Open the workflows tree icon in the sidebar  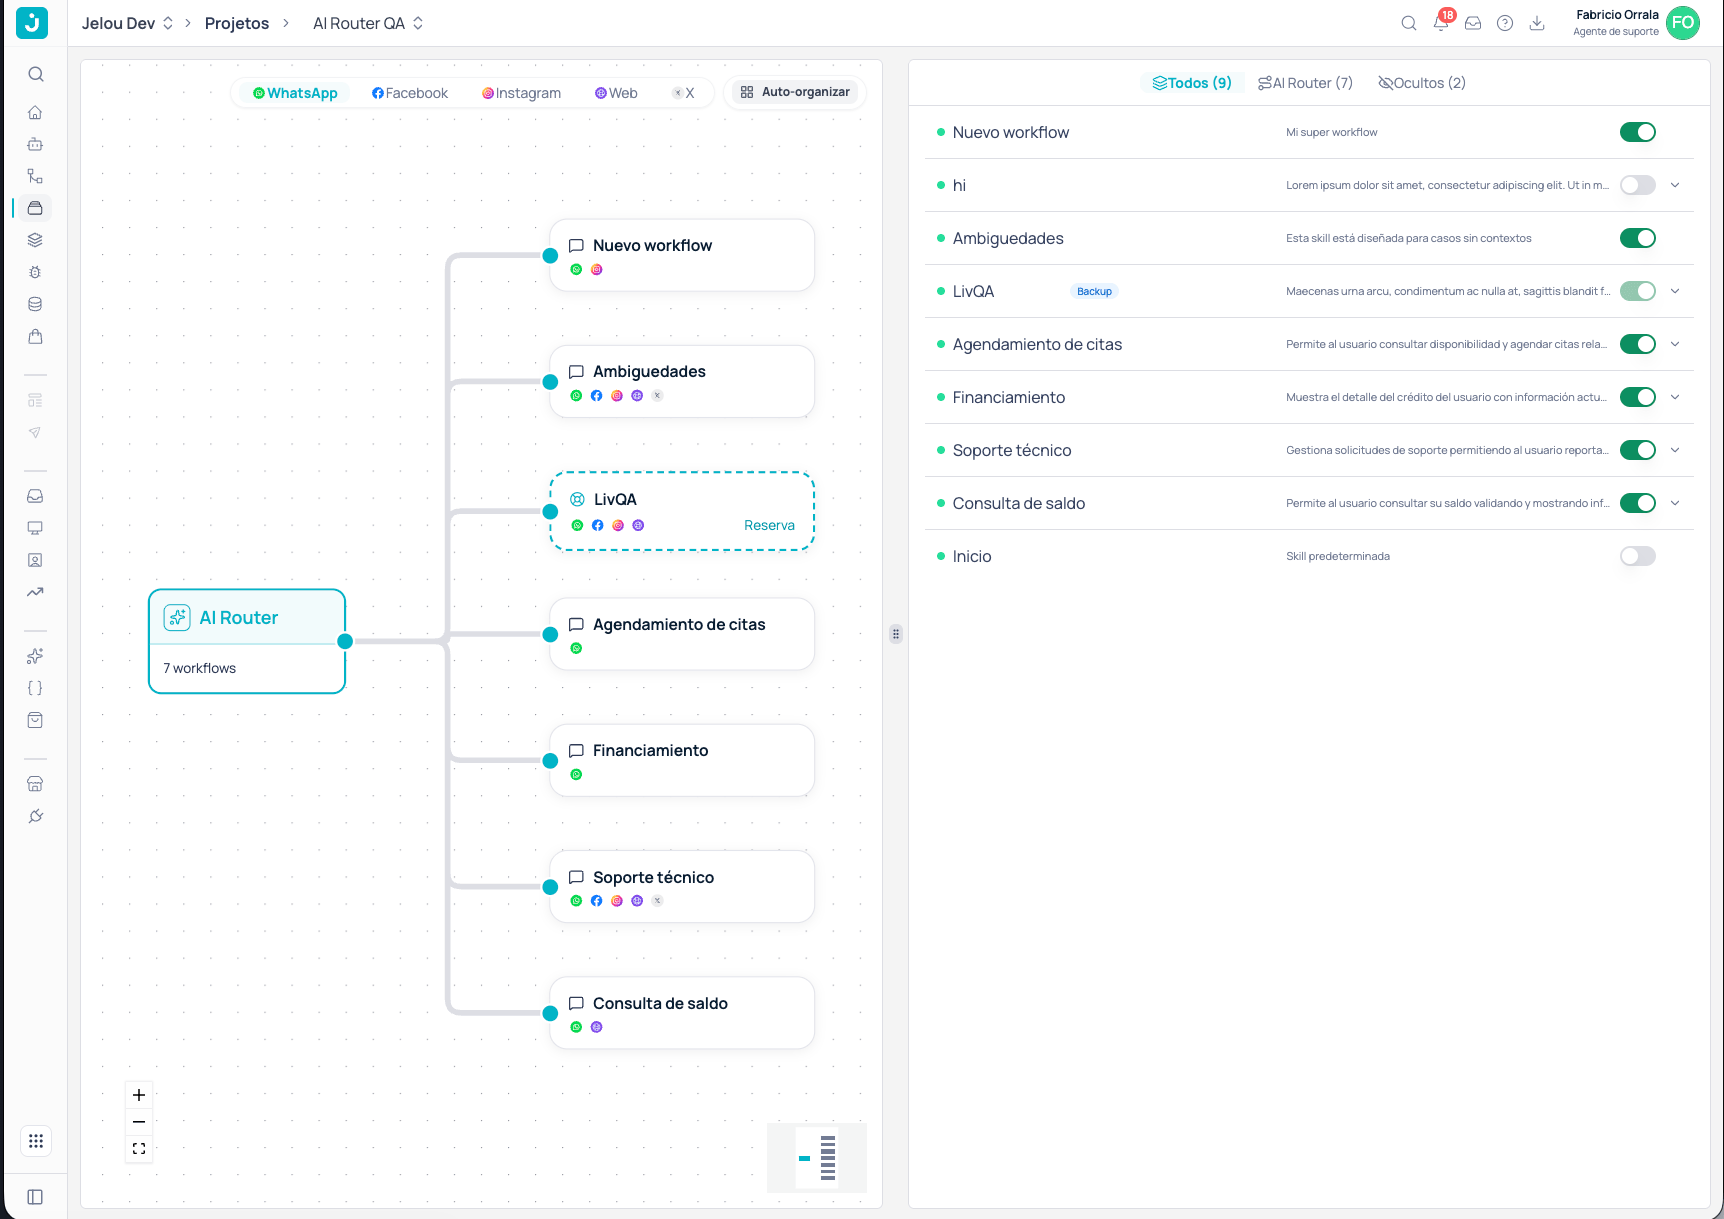pos(35,176)
